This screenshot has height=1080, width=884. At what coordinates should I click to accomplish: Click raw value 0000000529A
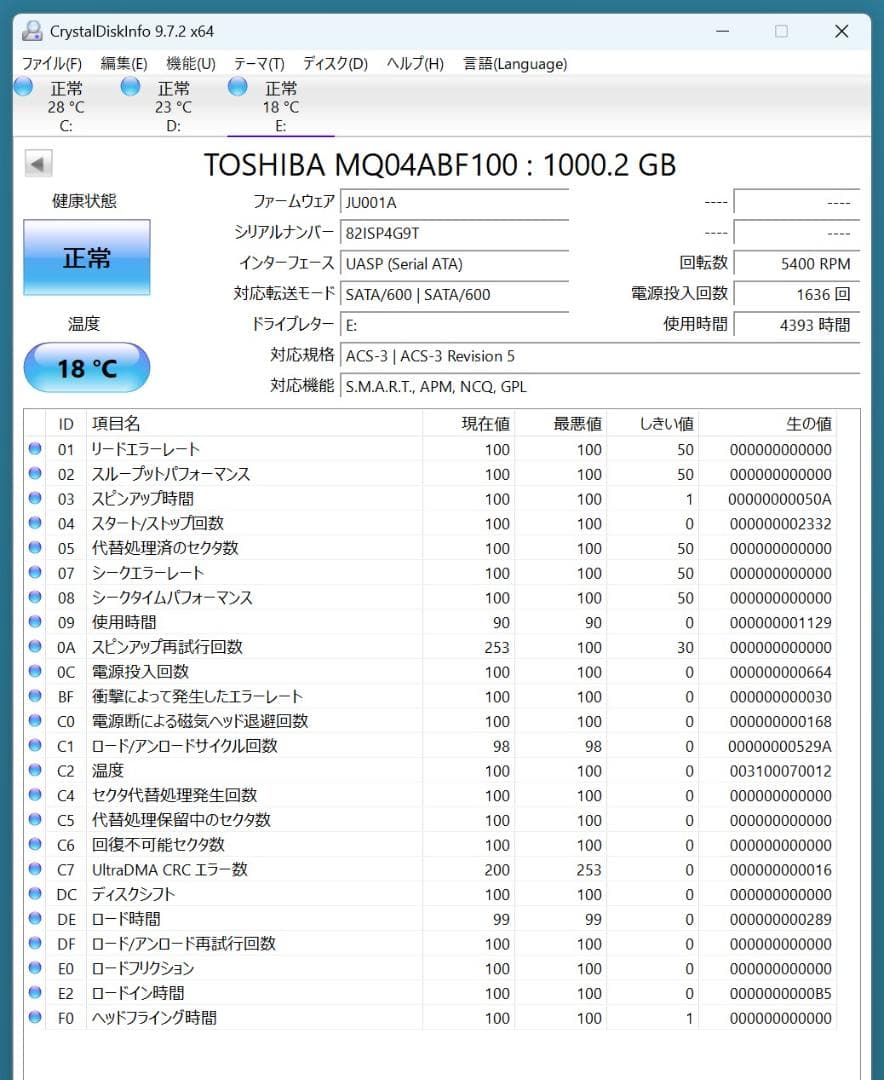point(779,746)
